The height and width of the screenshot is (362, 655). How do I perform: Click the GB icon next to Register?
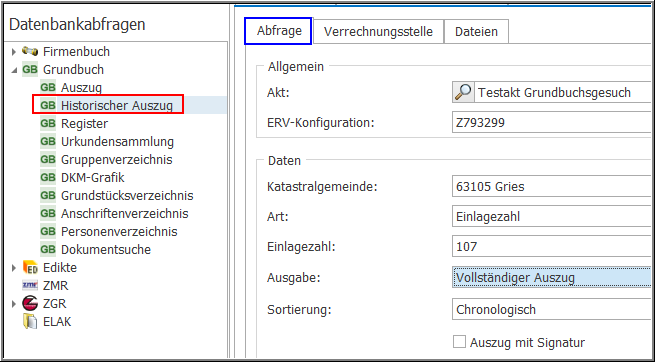pyautogui.click(x=48, y=123)
